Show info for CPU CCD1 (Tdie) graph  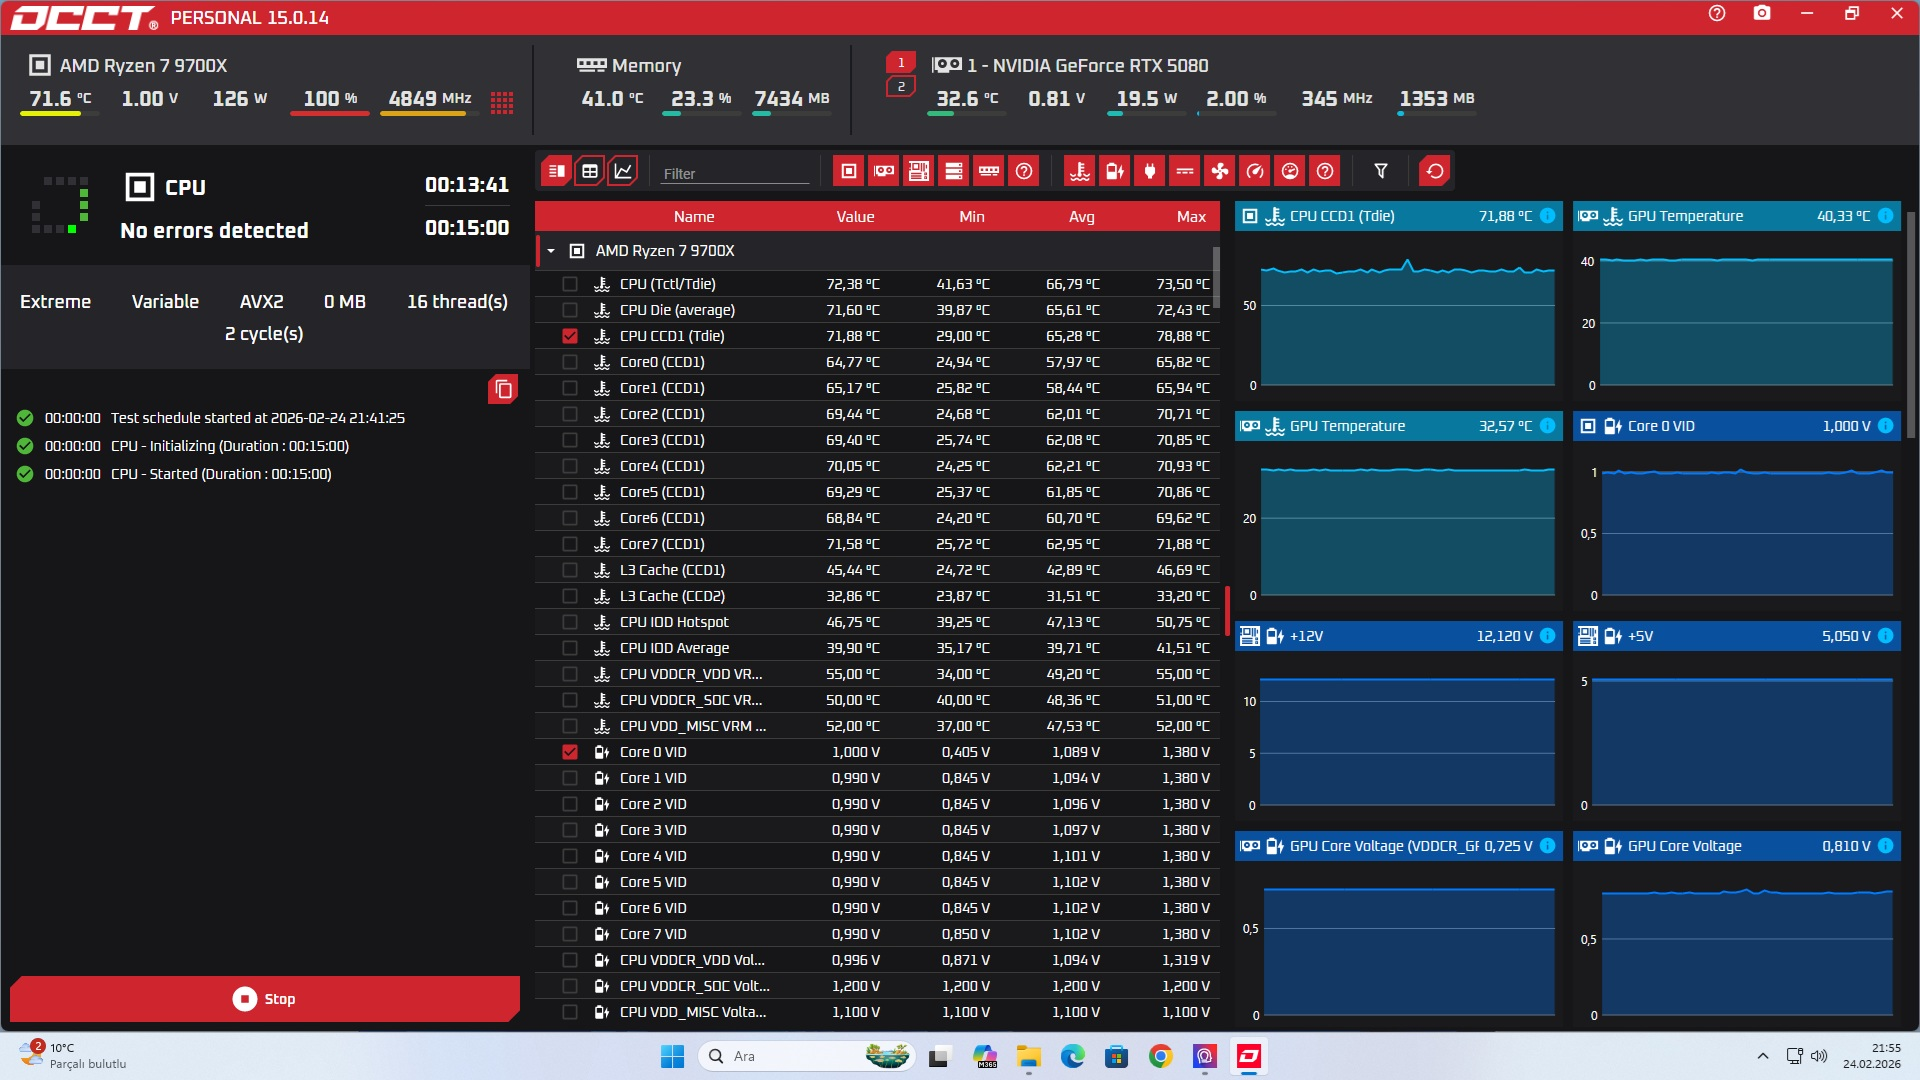(1548, 216)
